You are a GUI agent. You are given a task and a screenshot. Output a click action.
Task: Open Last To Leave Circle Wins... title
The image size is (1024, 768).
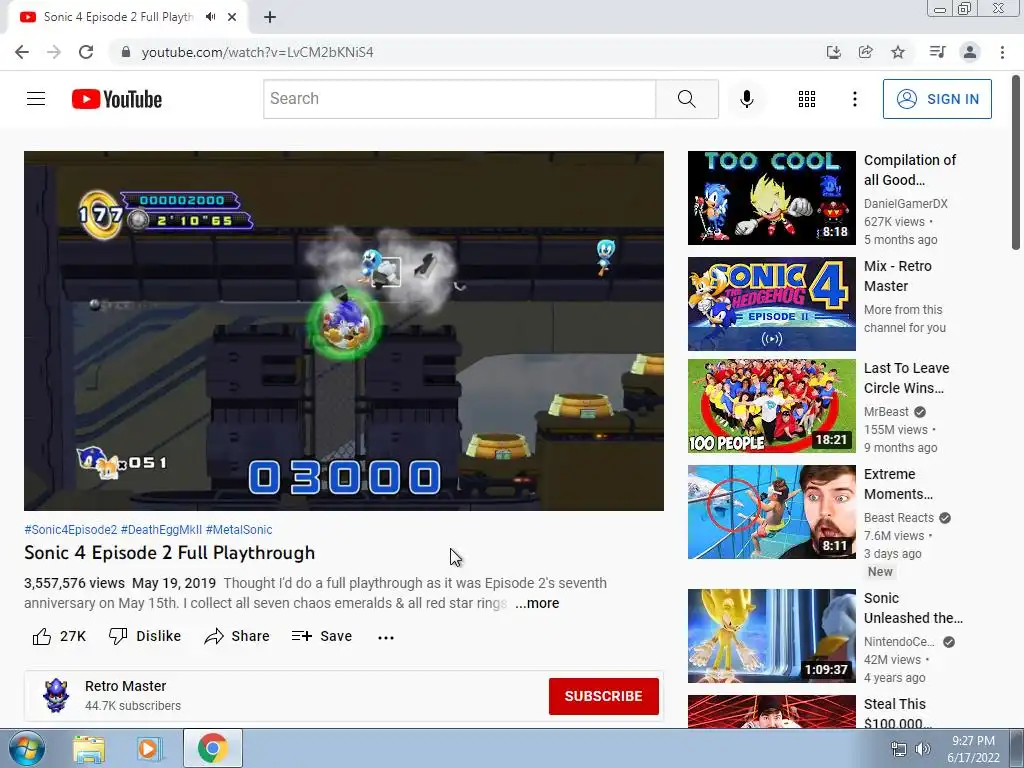906,378
